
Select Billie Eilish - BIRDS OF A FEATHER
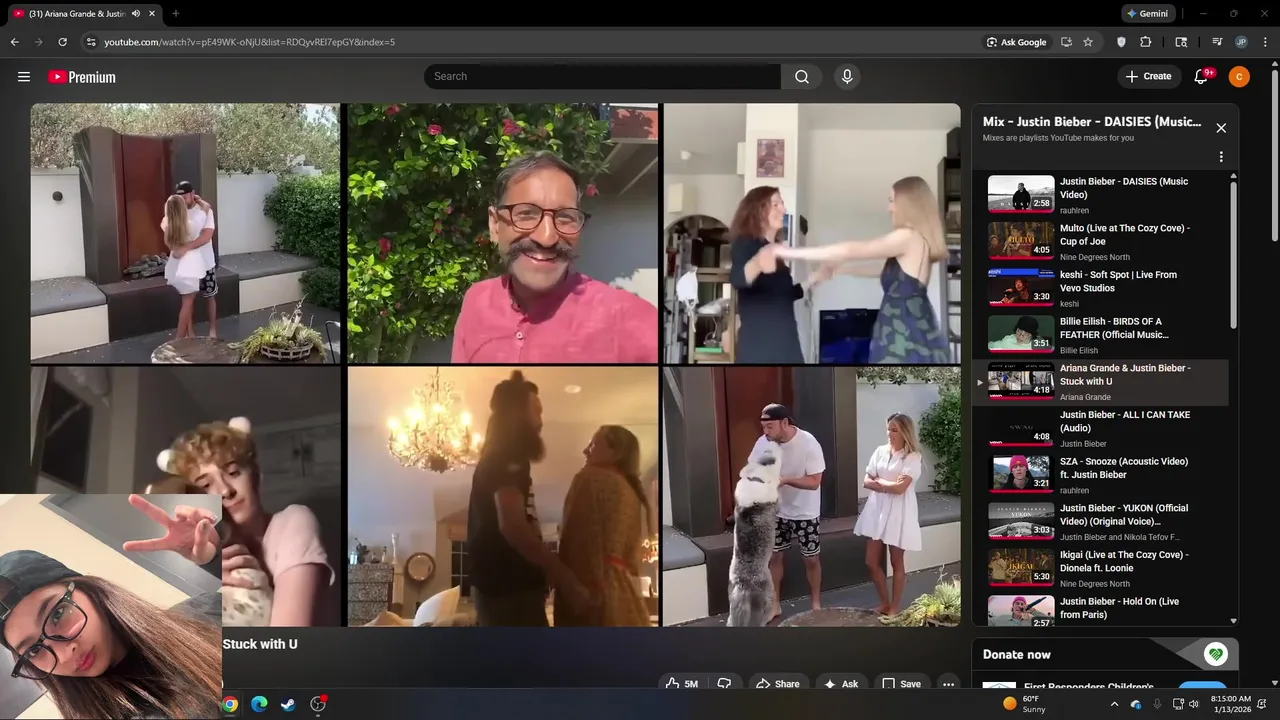(x=1100, y=335)
